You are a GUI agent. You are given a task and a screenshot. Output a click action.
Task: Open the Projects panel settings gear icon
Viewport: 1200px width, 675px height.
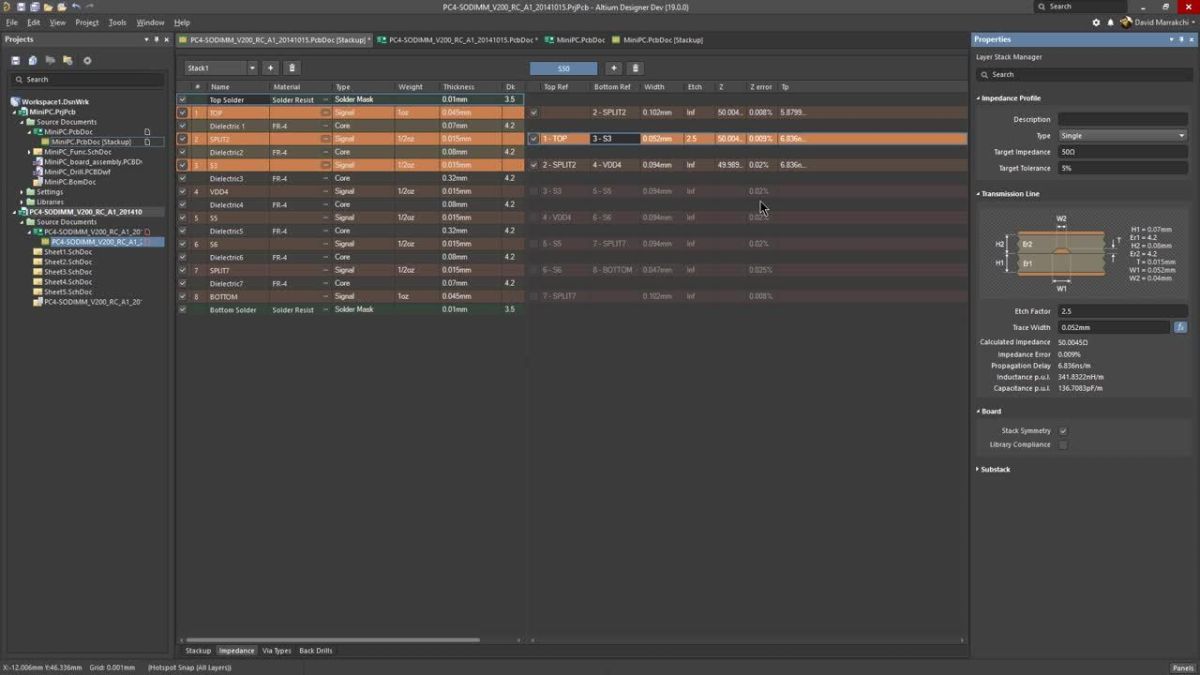click(87, 60)
